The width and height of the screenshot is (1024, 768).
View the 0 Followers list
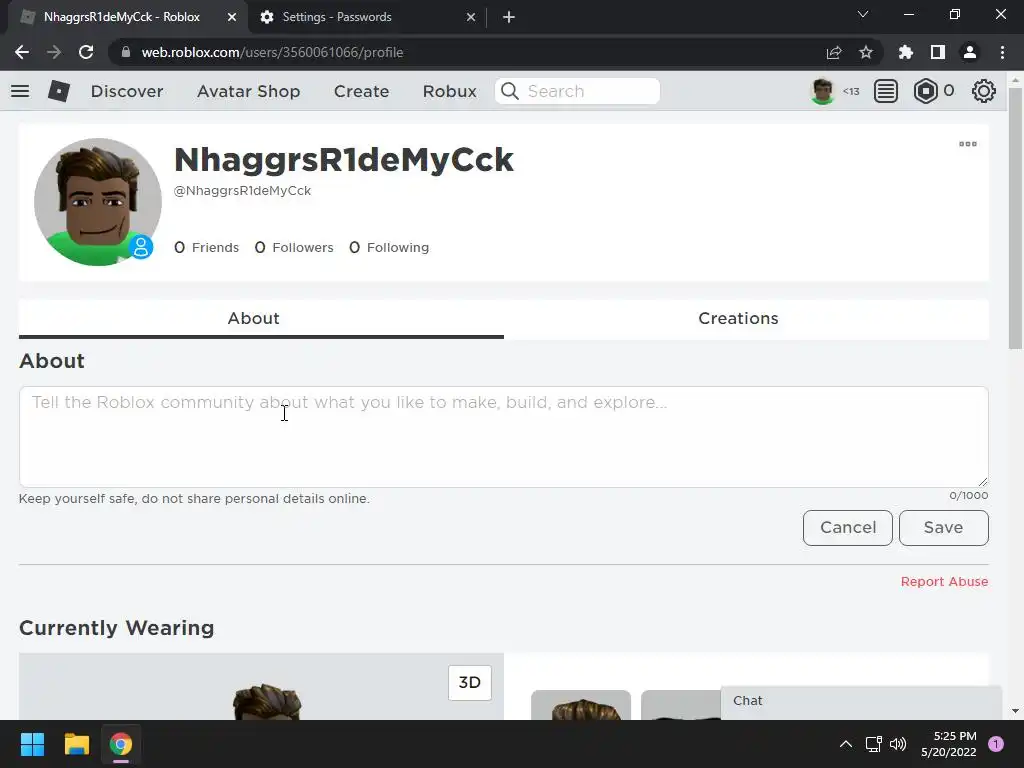click(294, 248)
